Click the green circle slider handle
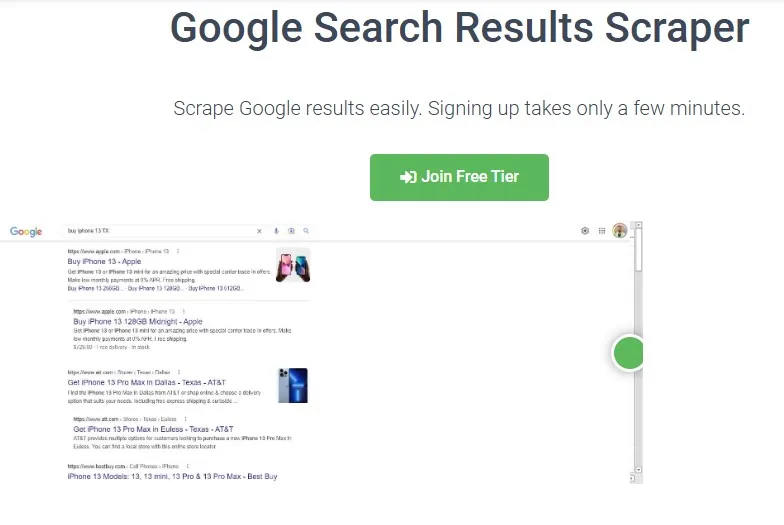This screenshot has height=525, width=784. click(629, 352)
